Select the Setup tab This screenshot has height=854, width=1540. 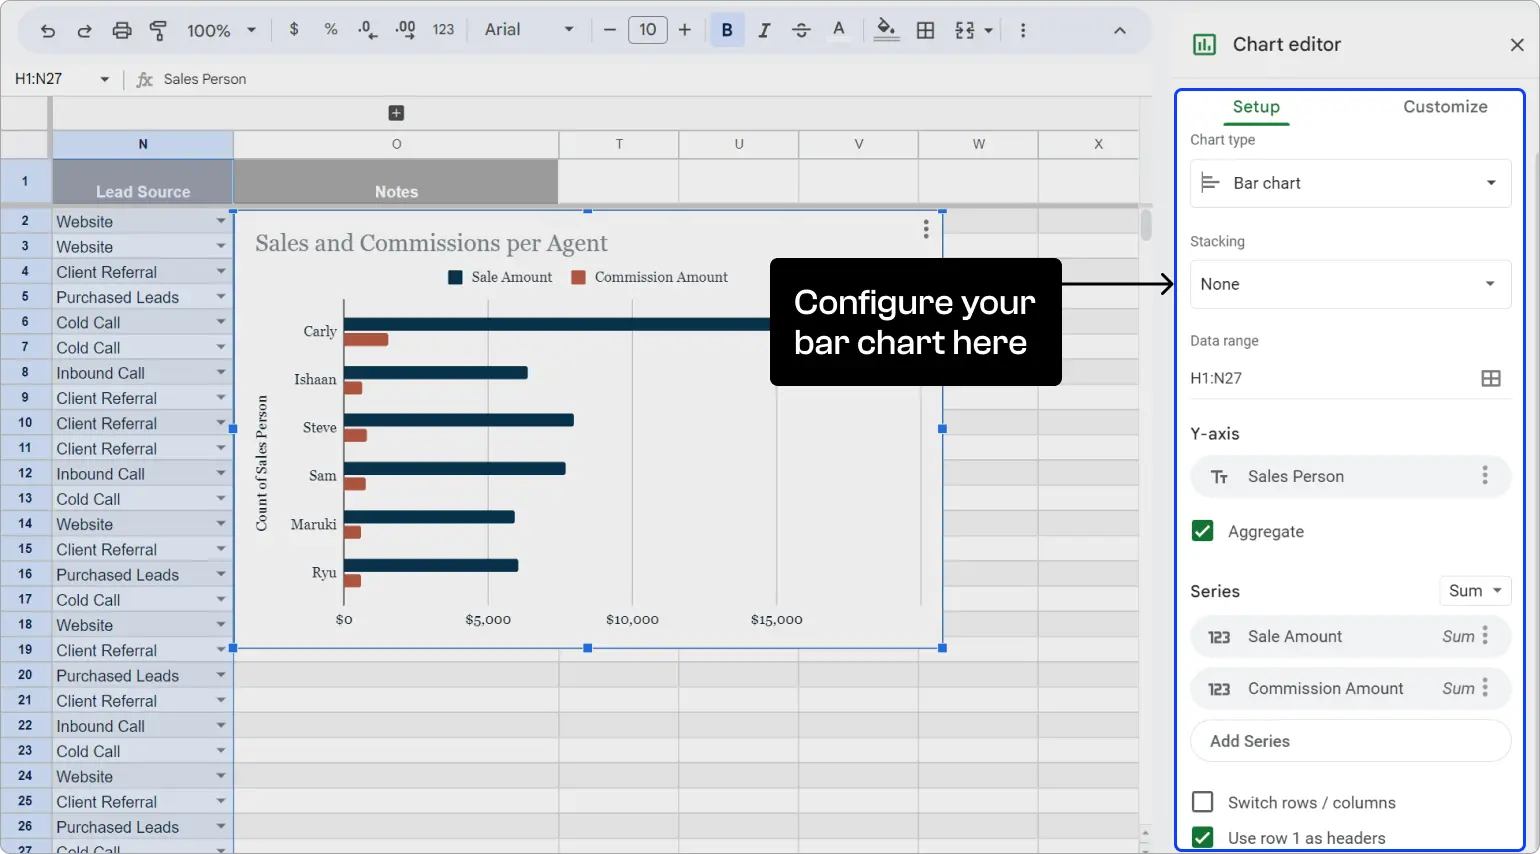pos(1256,107)
